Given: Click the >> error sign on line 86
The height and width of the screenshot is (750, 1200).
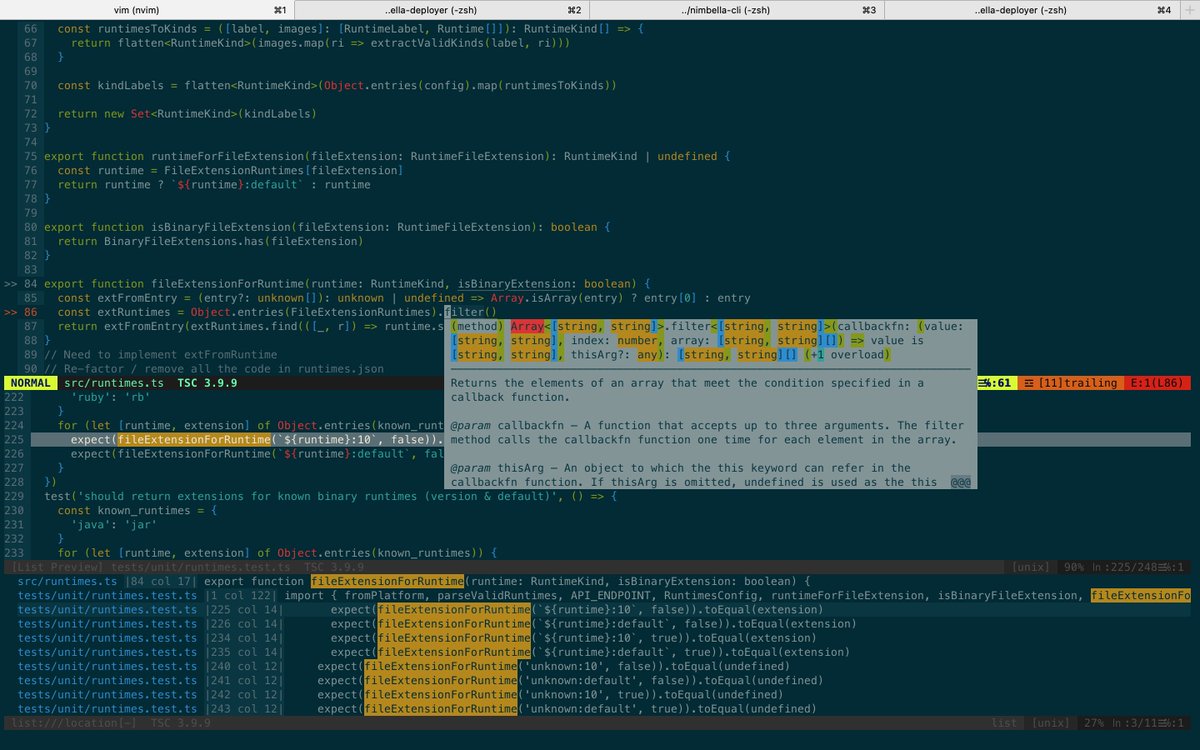Looking at the screenshot, I should [10, 312].
